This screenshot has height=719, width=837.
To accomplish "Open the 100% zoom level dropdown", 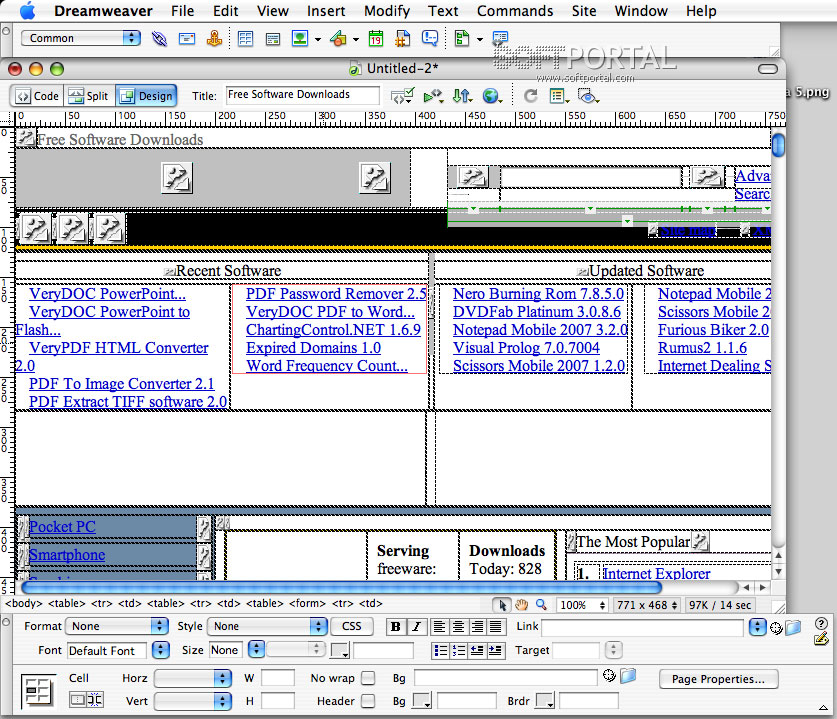I will [582, 605].
